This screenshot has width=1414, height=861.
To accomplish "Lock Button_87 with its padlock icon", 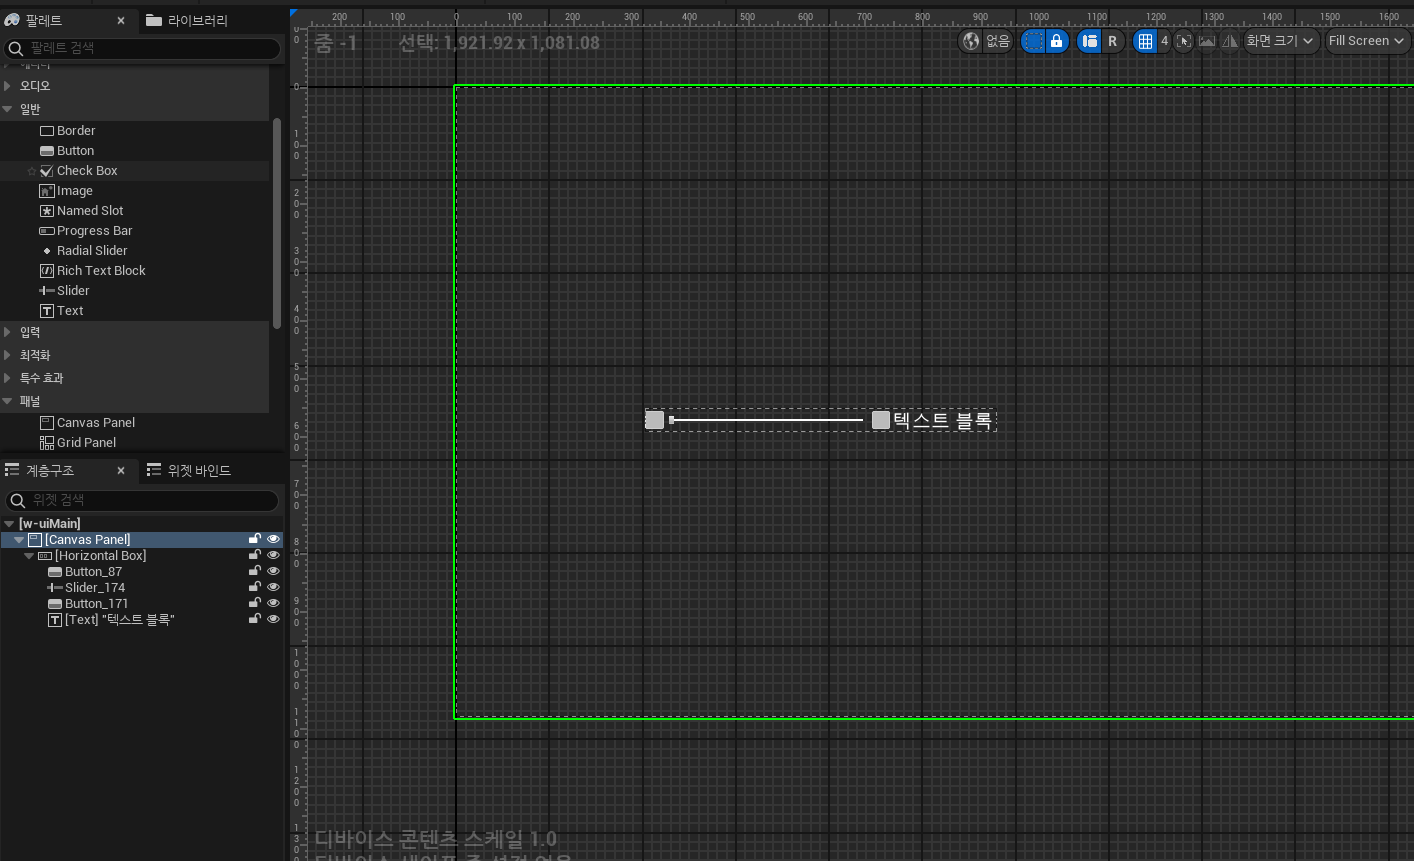I will pyautogui.click(x=255, y=571).
